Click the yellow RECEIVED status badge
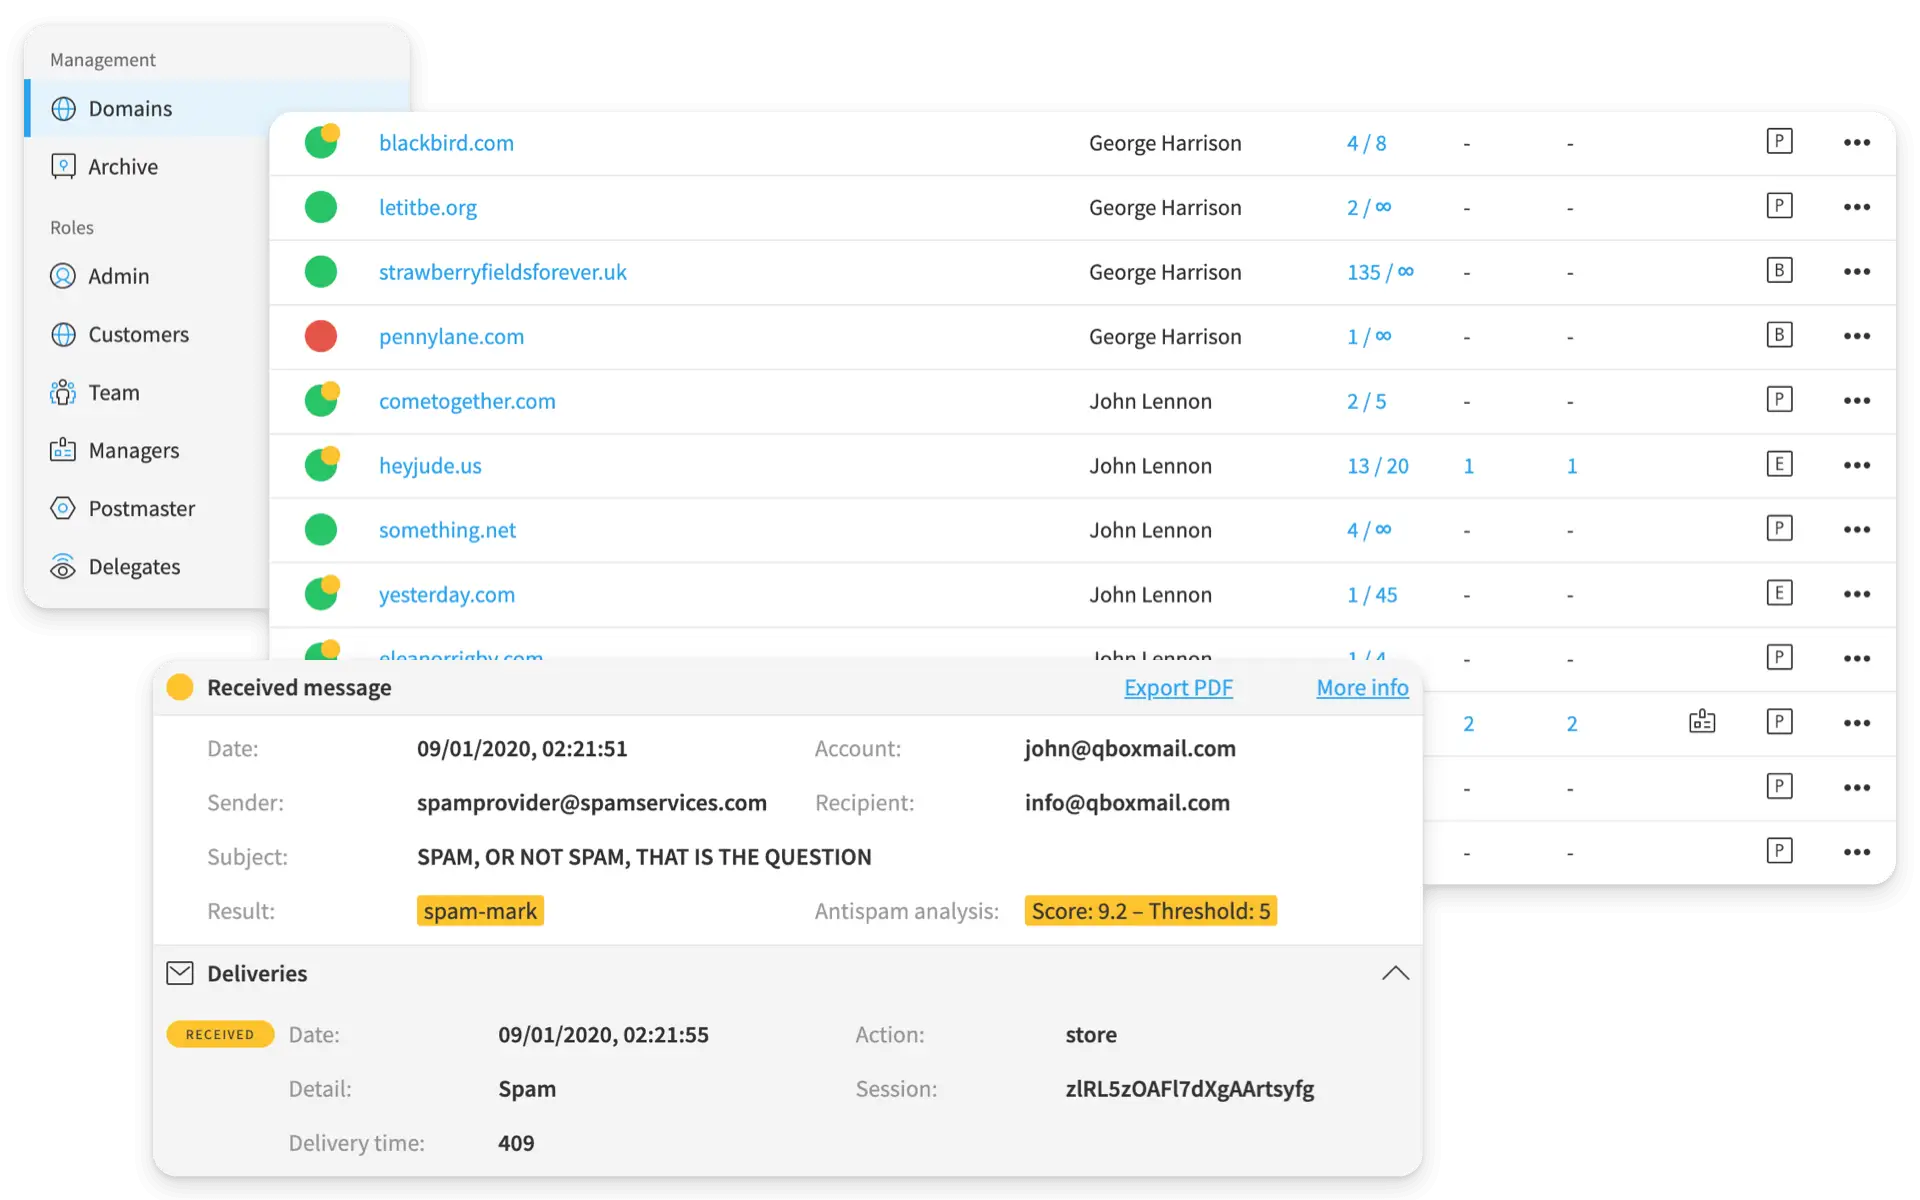Image resolution: width=1920 pixels, height=1200 pixels. (220, 1034)
